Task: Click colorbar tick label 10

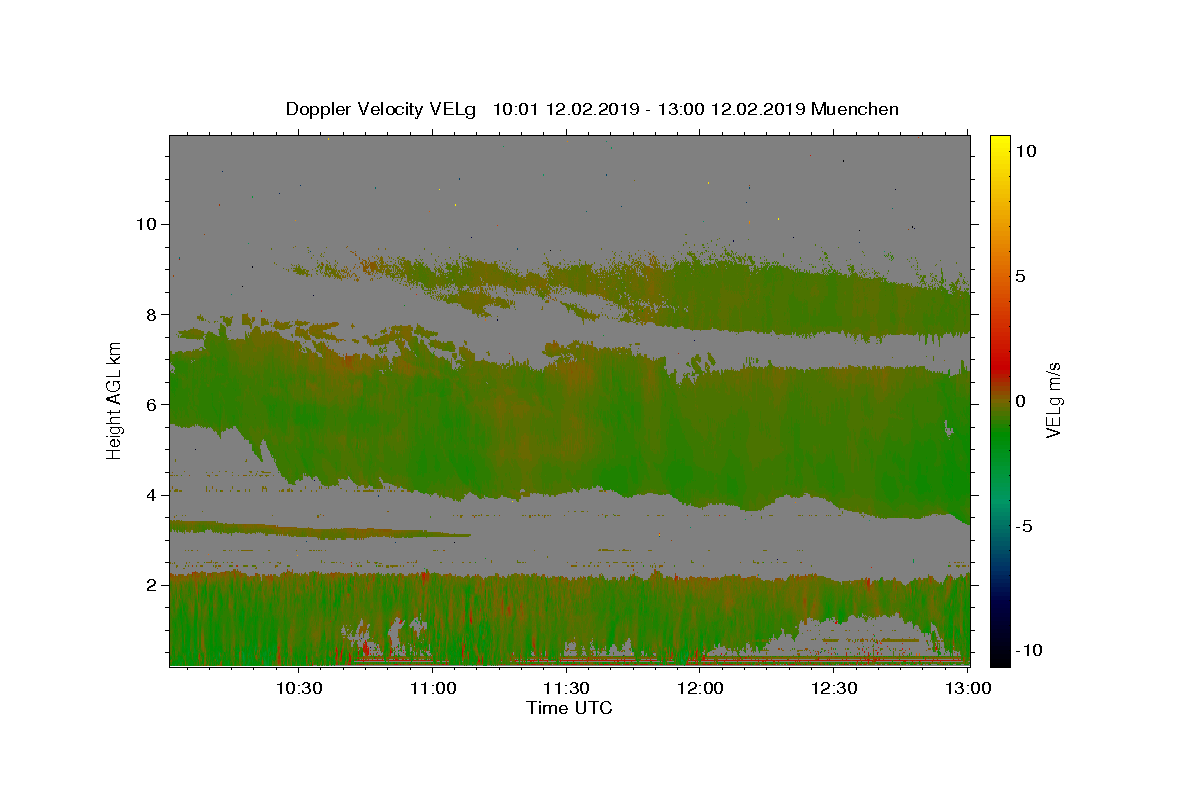Action: tap(1026, 151)
